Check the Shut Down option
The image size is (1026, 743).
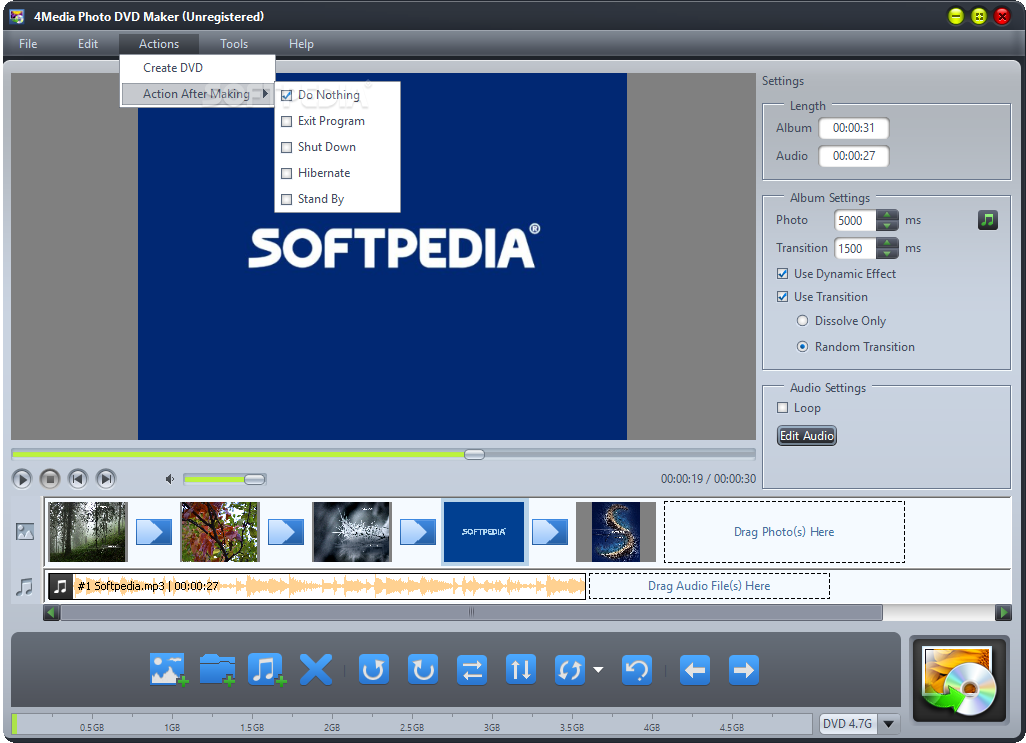287,147
